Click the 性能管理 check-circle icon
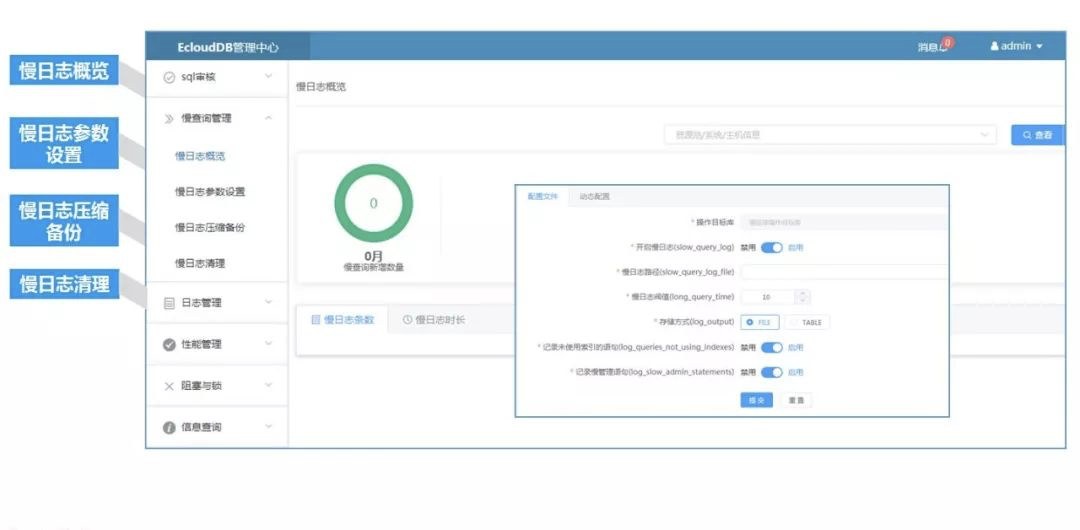This screenshot has width=1080, height=530. coord(169,345)
